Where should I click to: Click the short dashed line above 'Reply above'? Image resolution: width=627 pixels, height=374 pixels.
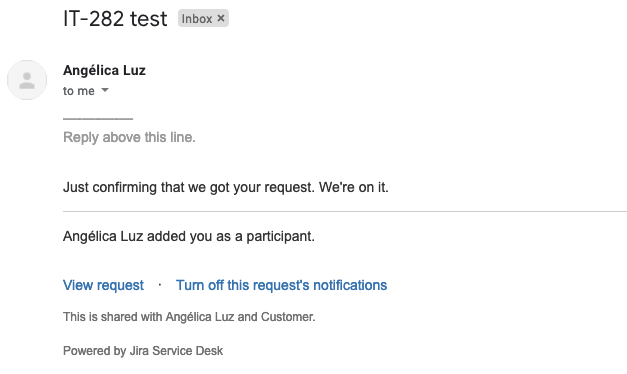coord(98,119)
